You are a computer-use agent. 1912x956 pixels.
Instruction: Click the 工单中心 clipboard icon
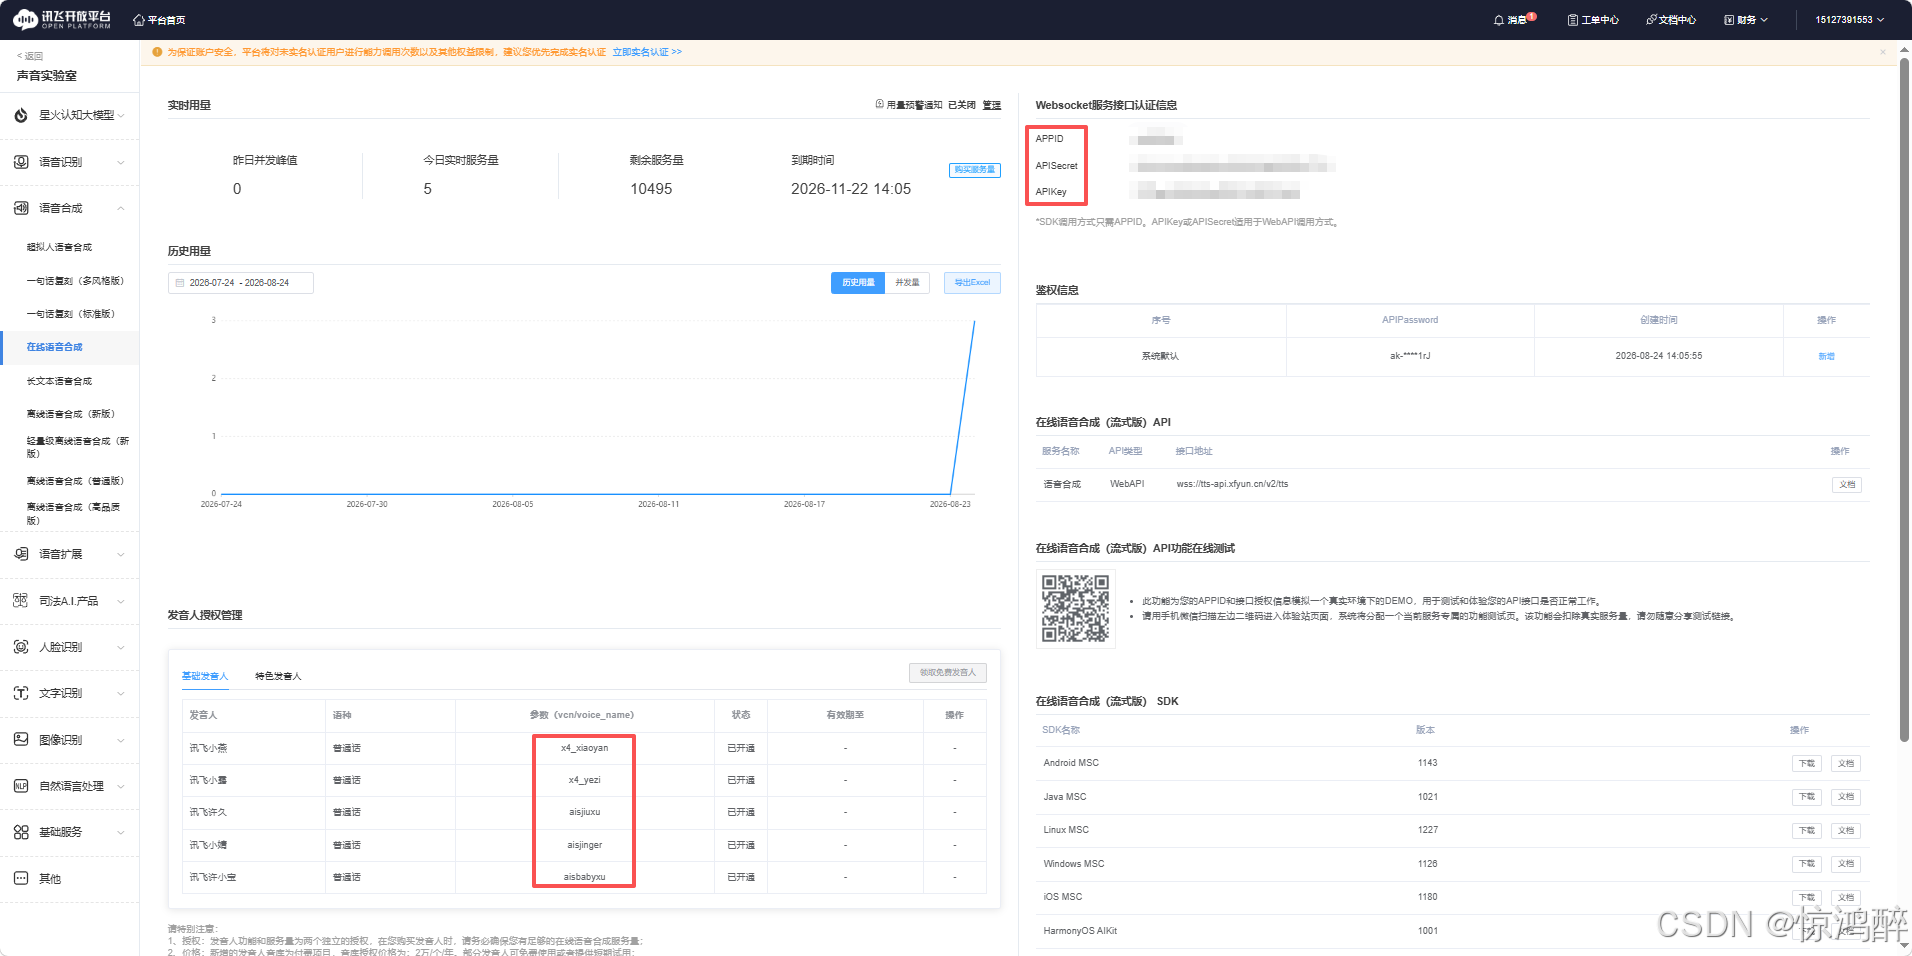click(x=1573, y=20)
